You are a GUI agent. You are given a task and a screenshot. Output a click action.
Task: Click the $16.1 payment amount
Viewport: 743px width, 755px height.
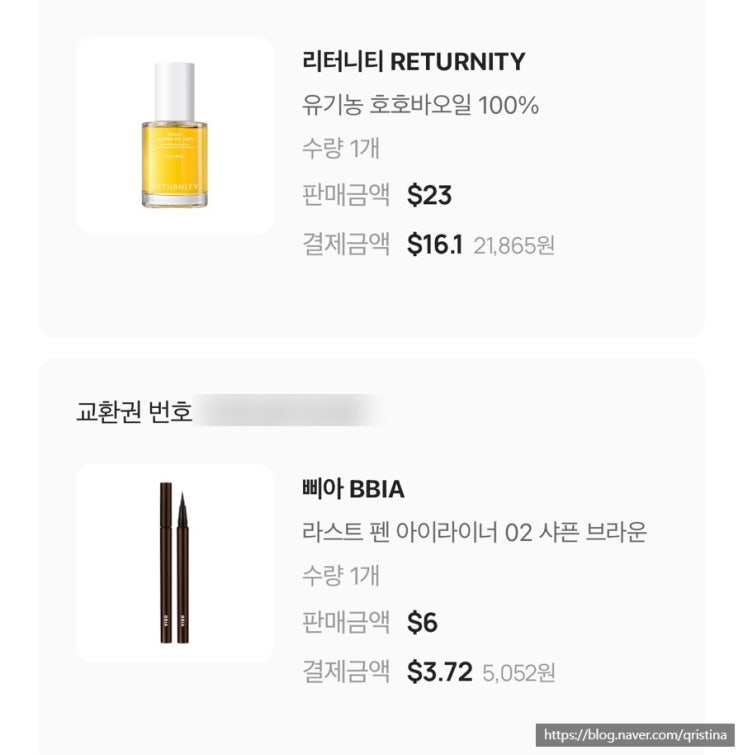click(434, 245)
